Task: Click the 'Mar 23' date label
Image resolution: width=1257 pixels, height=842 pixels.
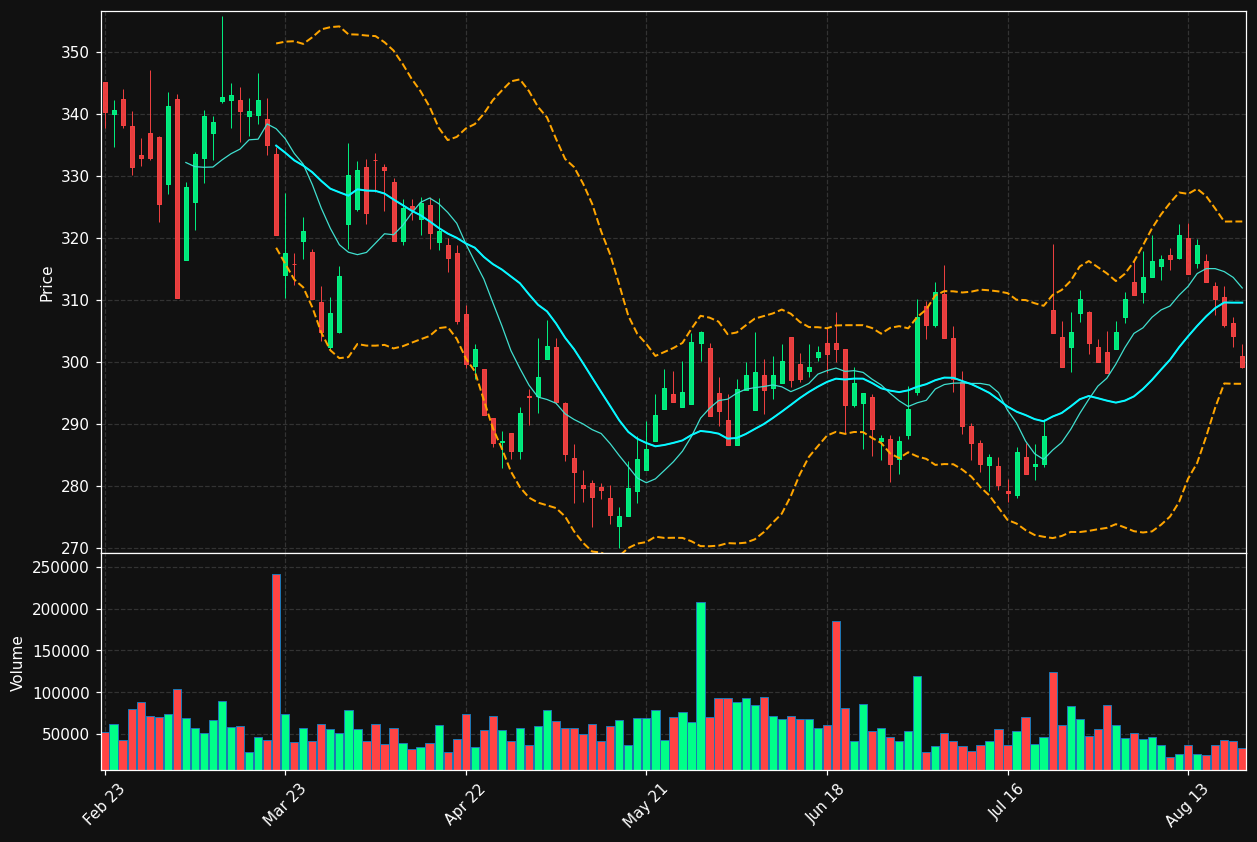Action: (x=285, y=804)
